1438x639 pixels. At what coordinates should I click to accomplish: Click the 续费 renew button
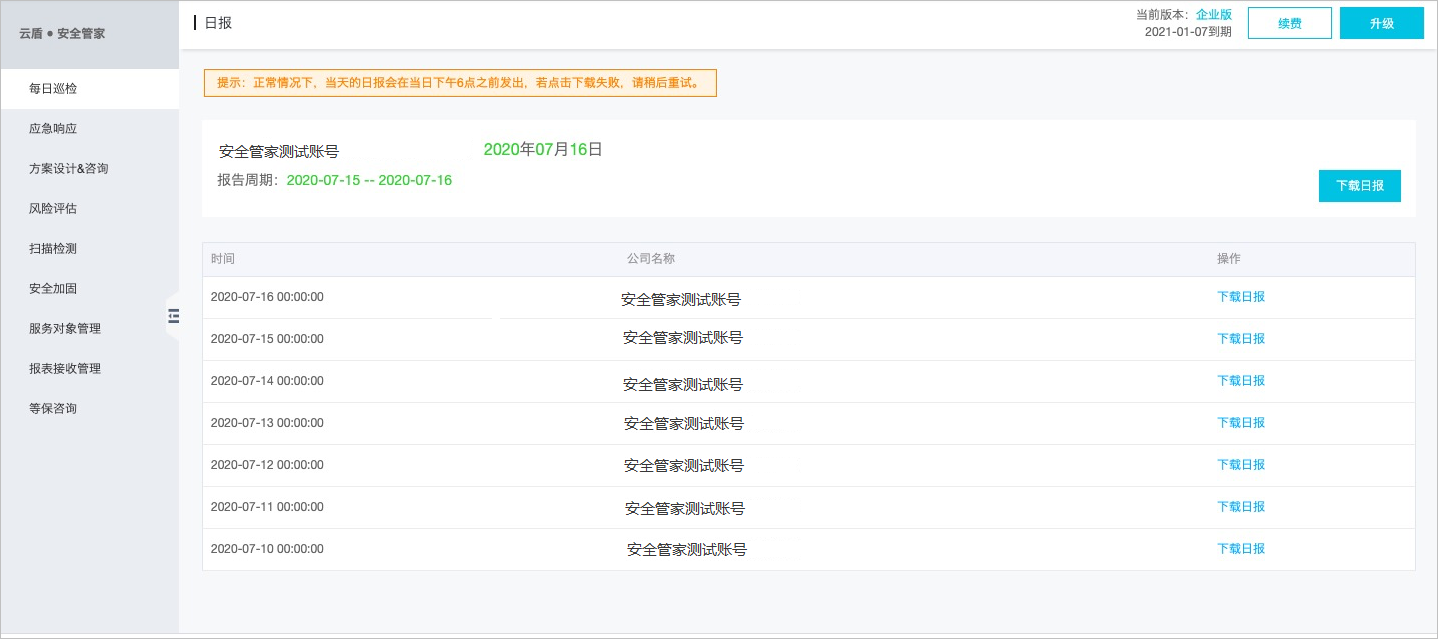pos(1290,23)
